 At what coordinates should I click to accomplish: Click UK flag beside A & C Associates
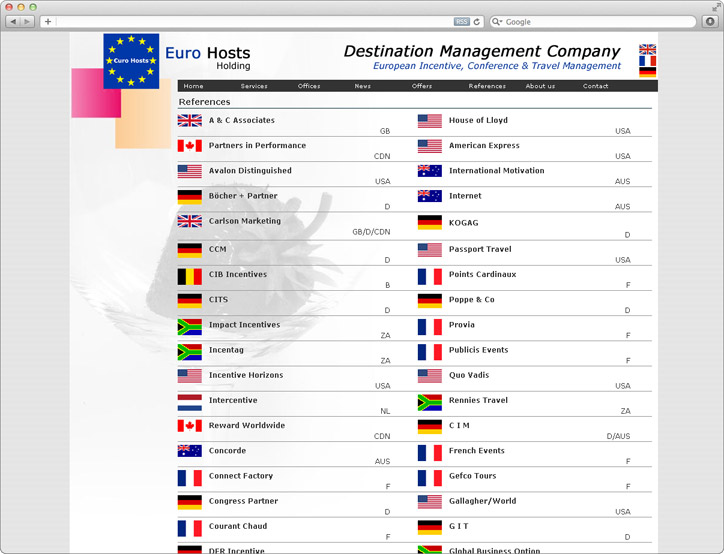click(190, 120)
